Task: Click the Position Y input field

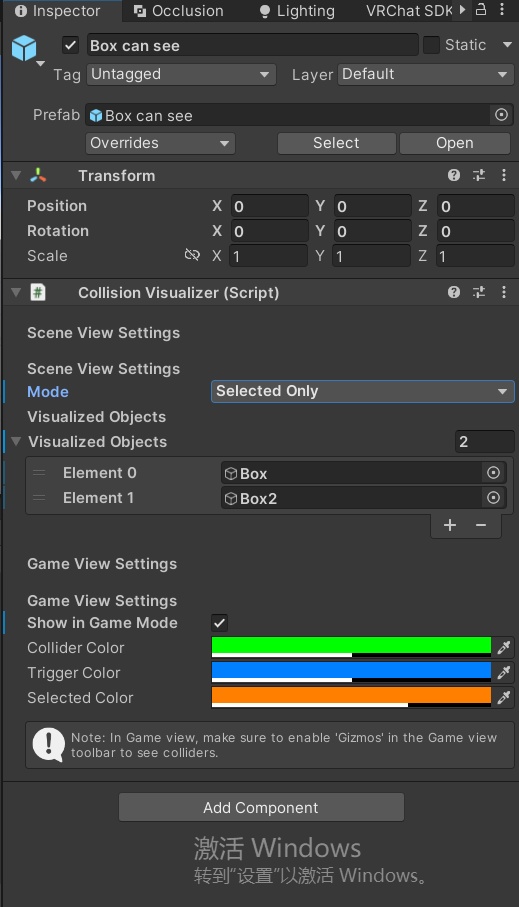Action: click(372, 206)
